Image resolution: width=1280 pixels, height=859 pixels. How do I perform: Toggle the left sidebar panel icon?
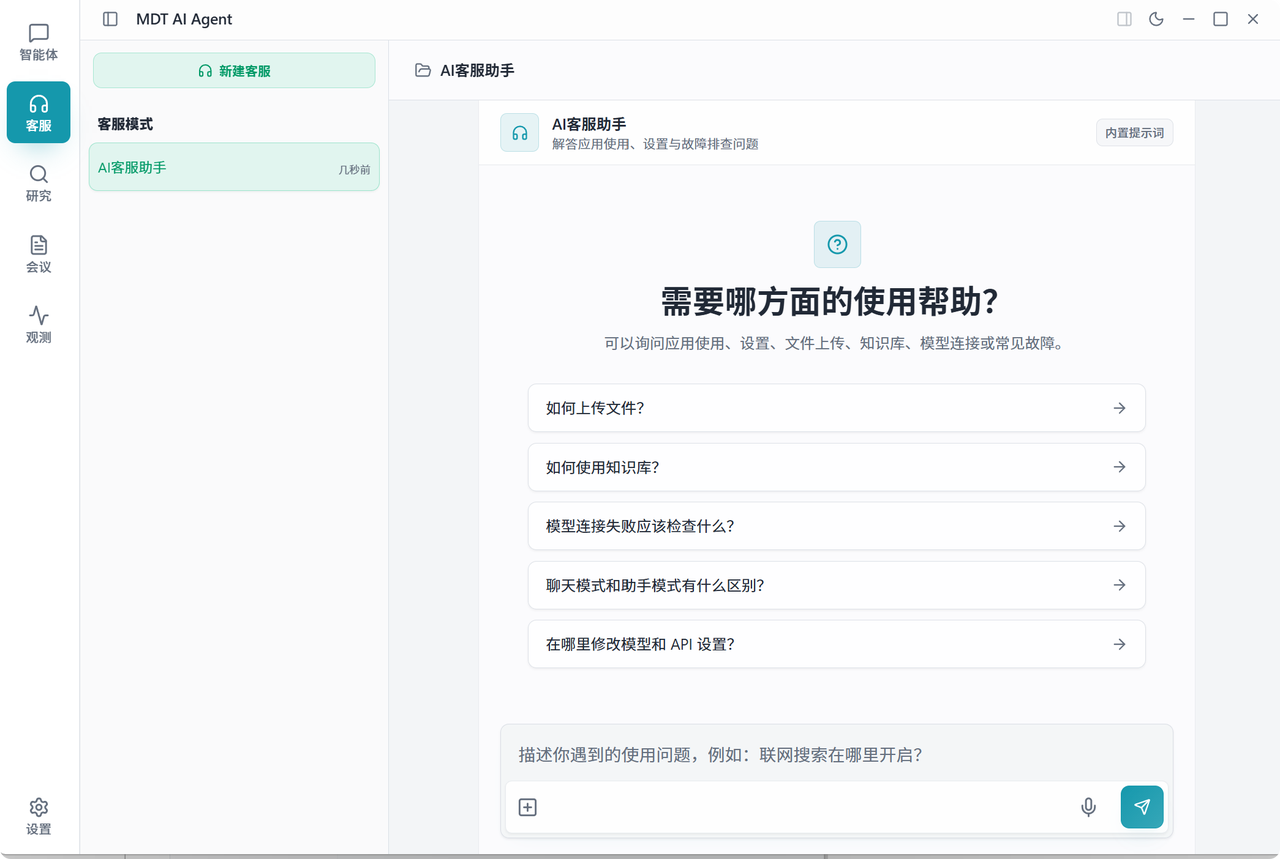pyautogui.click(x=111, y=19)
